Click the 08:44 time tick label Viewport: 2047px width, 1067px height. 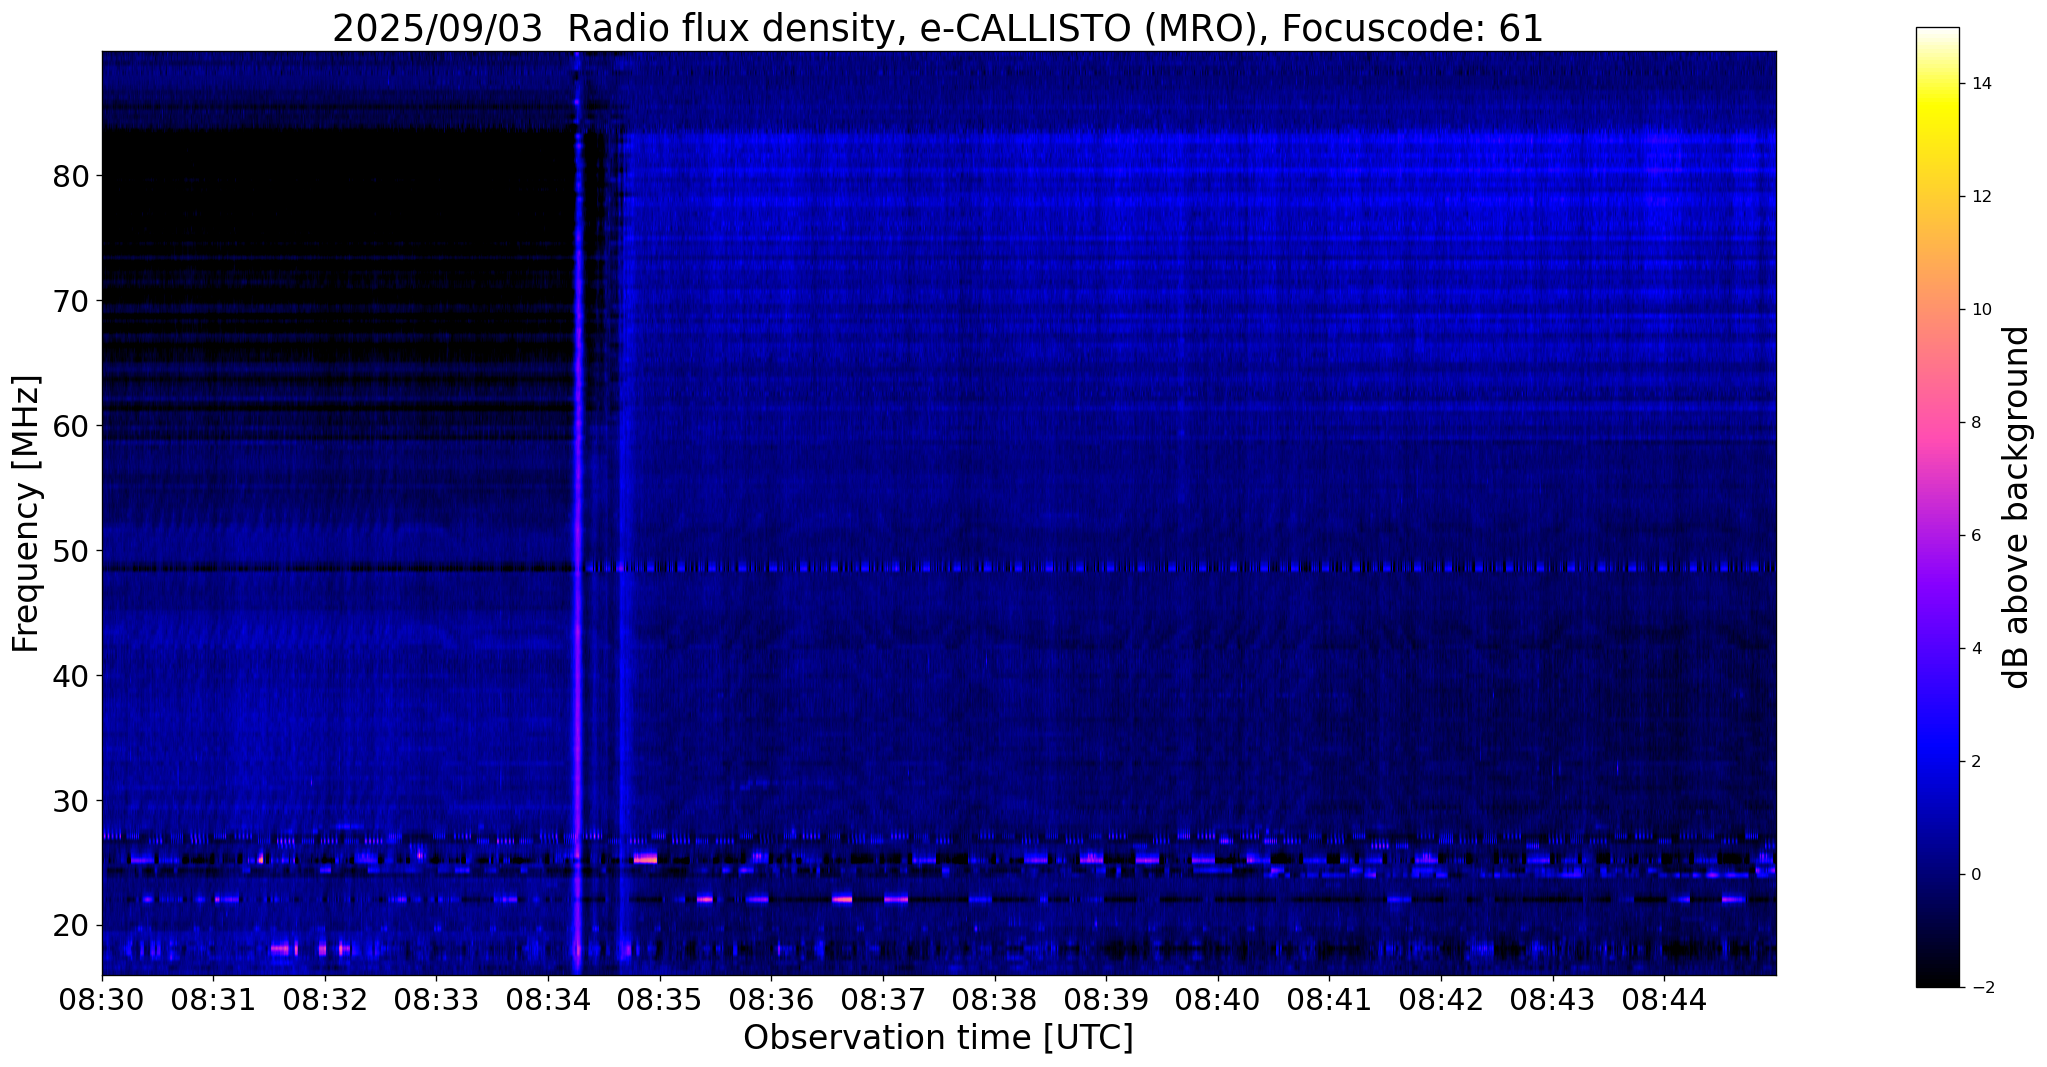tap(1664, 999)
